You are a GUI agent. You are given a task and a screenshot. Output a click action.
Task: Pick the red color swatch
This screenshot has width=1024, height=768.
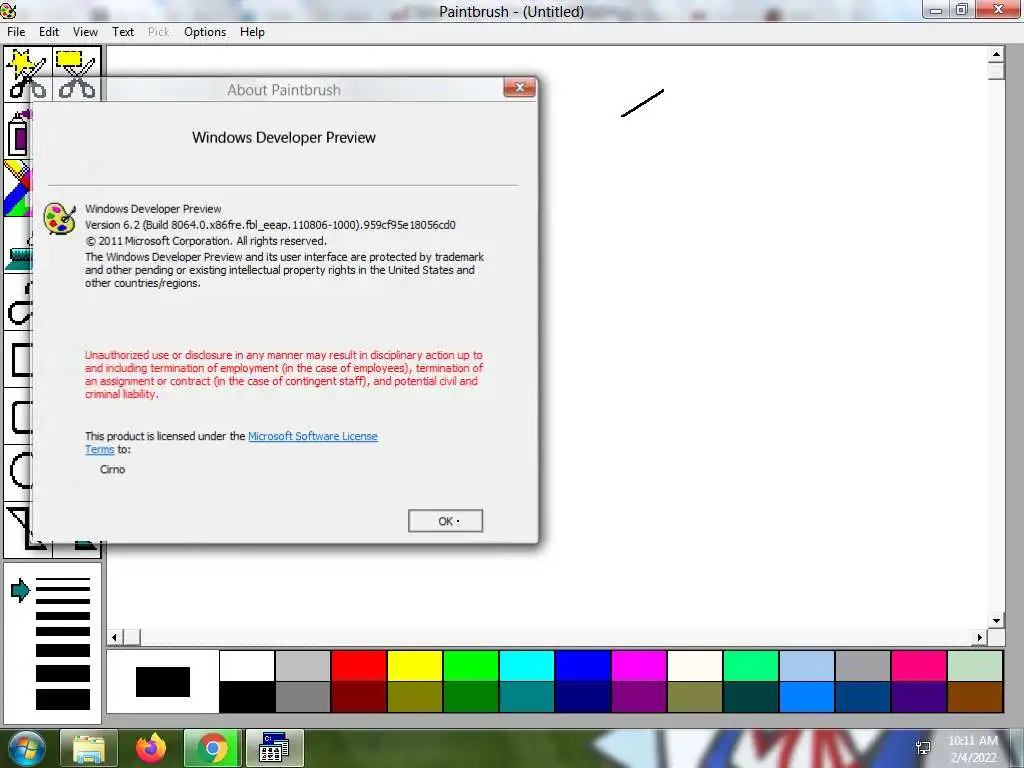click(x=359, y=665)
